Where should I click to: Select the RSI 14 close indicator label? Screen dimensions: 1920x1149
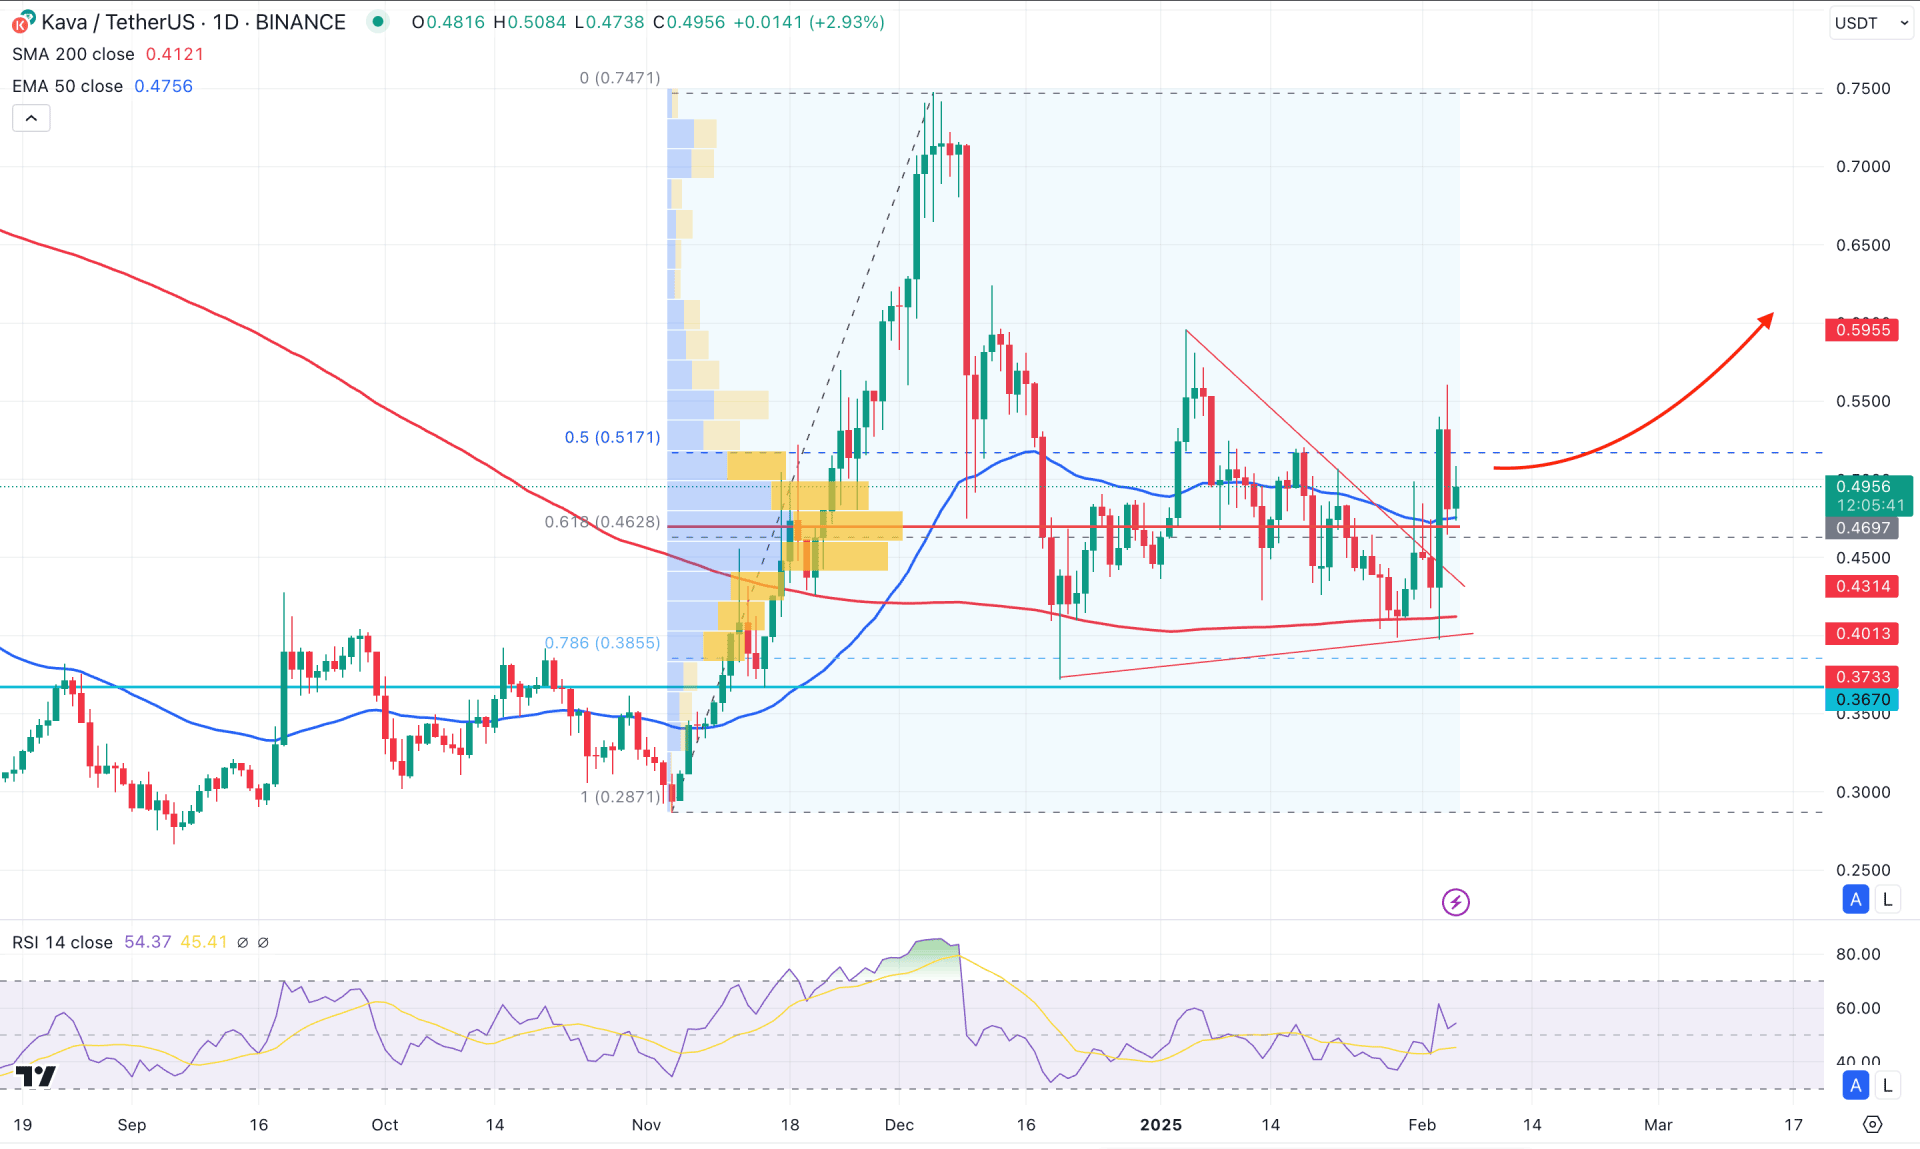[62, 942]
